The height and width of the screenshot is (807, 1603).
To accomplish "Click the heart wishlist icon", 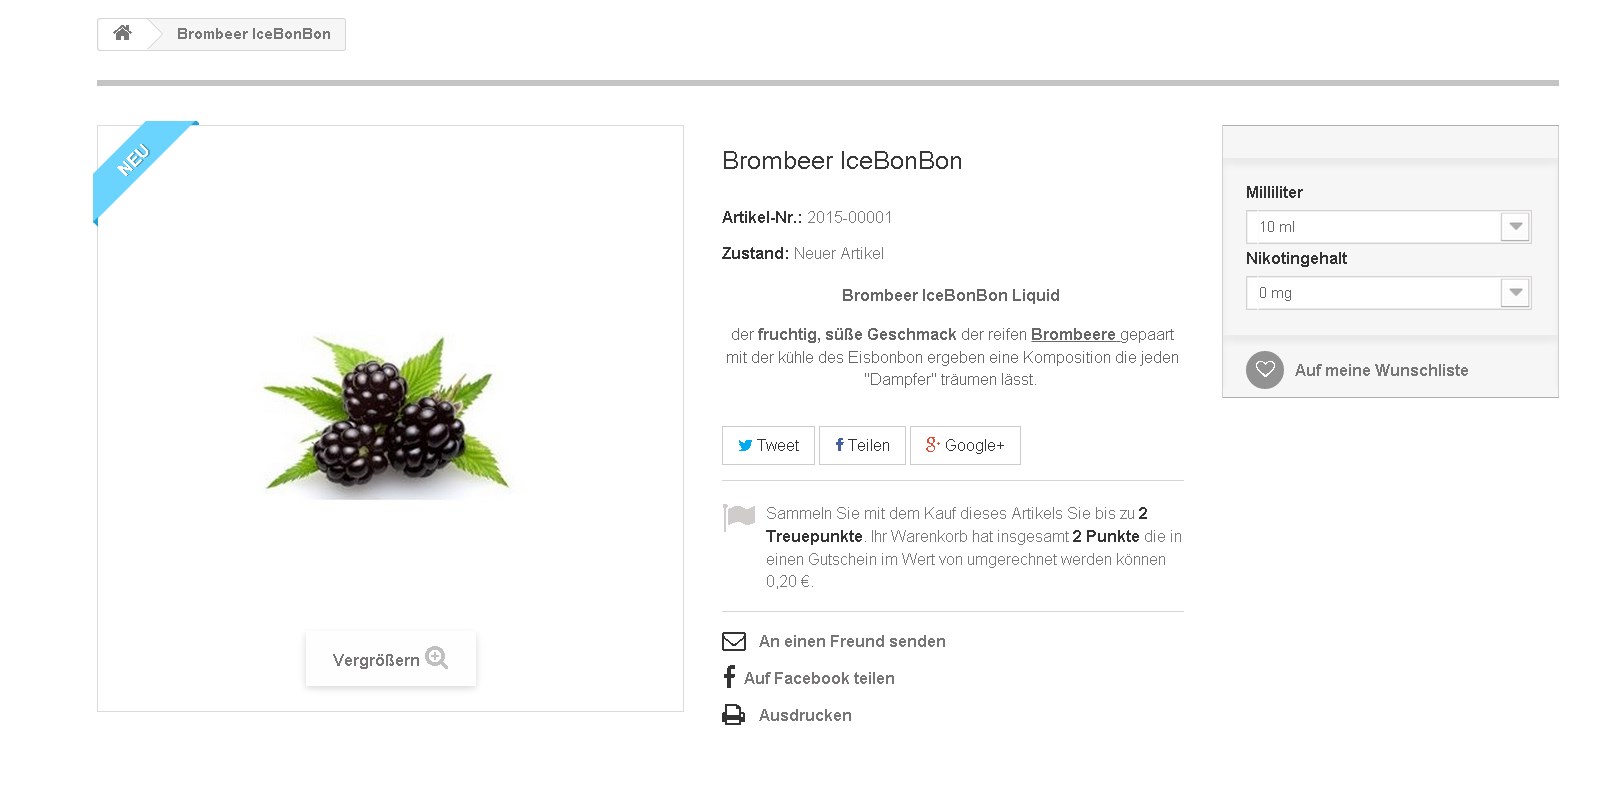I will click(1264, 370).
